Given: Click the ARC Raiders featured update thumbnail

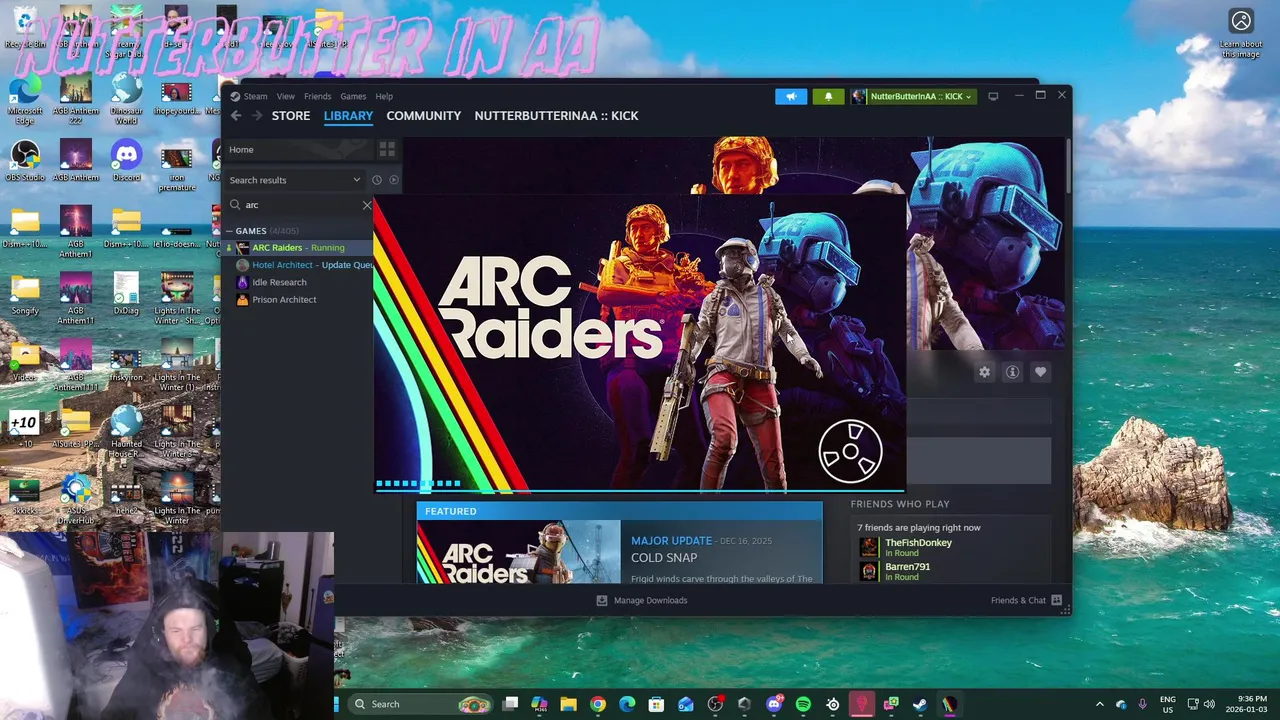Looking at the screenshot, I should 519,552.
